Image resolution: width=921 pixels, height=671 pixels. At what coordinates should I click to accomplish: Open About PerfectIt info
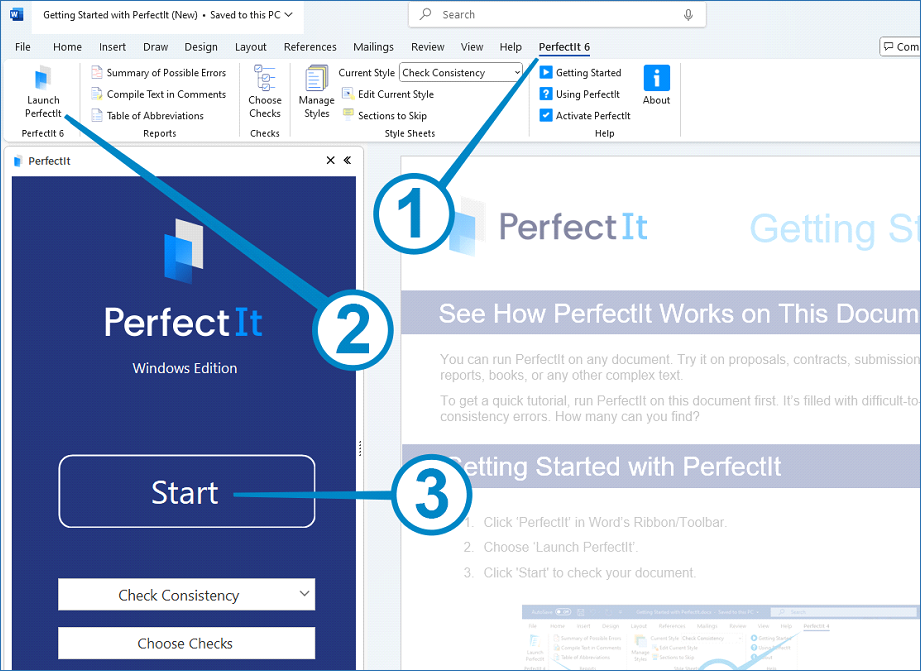point(656,85)
